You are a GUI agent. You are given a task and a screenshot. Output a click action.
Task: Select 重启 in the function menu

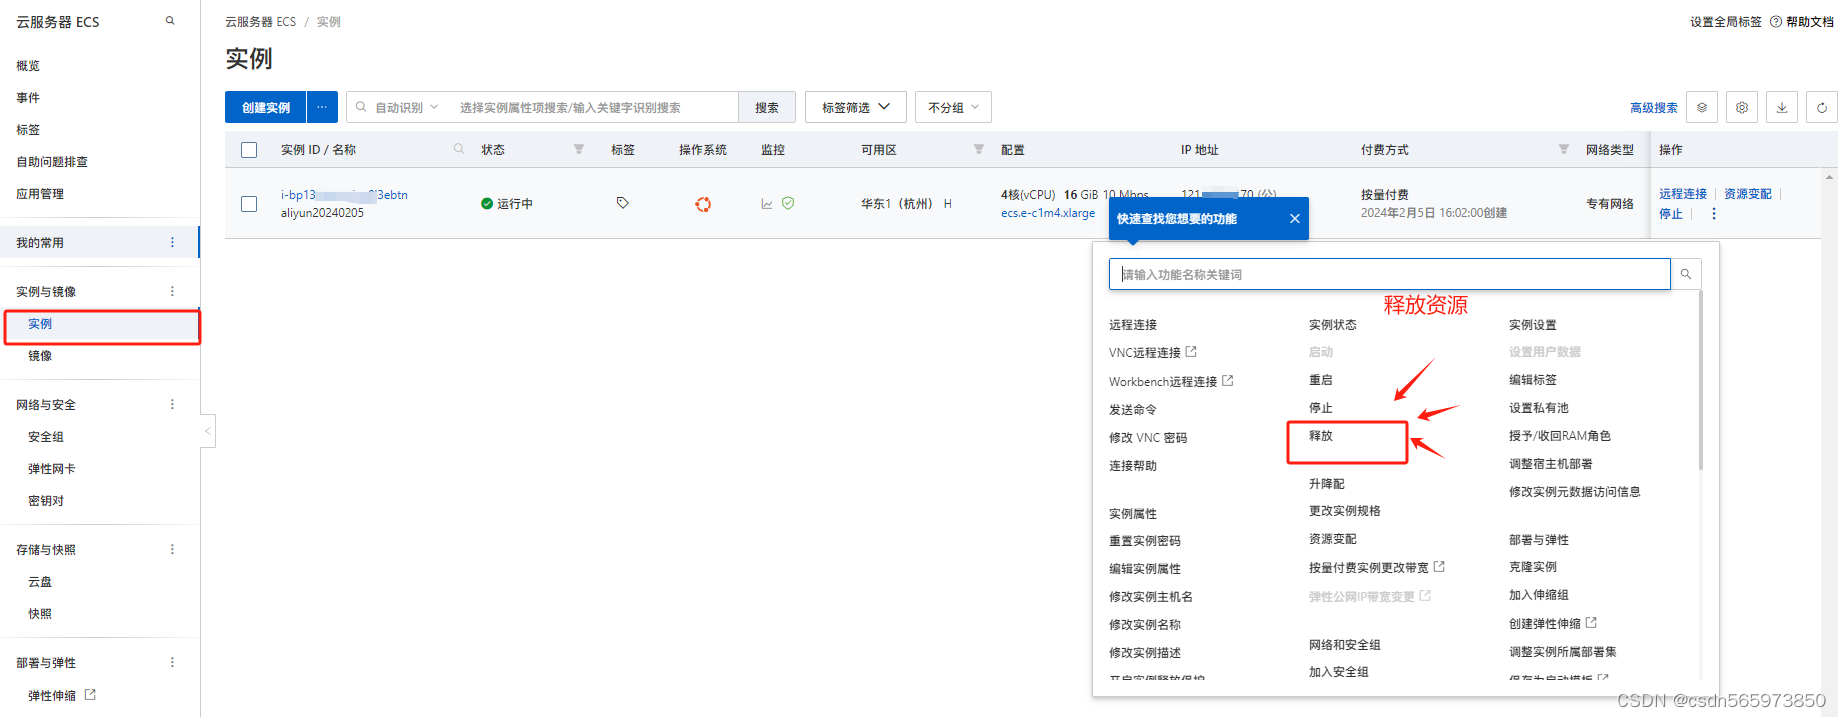[1321, 380]
